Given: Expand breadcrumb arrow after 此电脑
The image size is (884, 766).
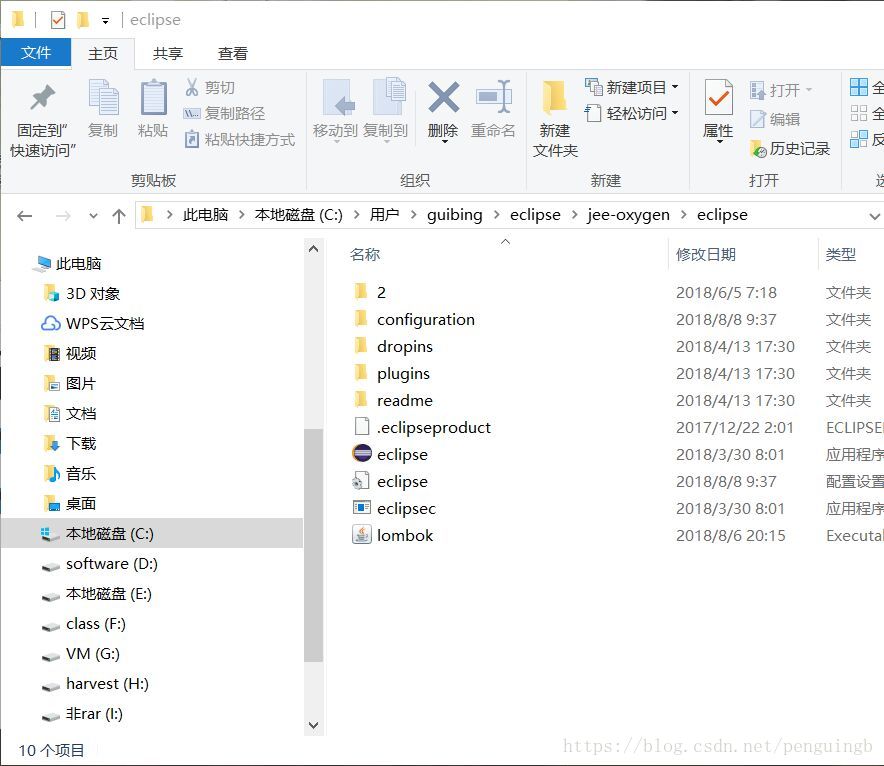Looking at the screenshot, I should point(241,215).
